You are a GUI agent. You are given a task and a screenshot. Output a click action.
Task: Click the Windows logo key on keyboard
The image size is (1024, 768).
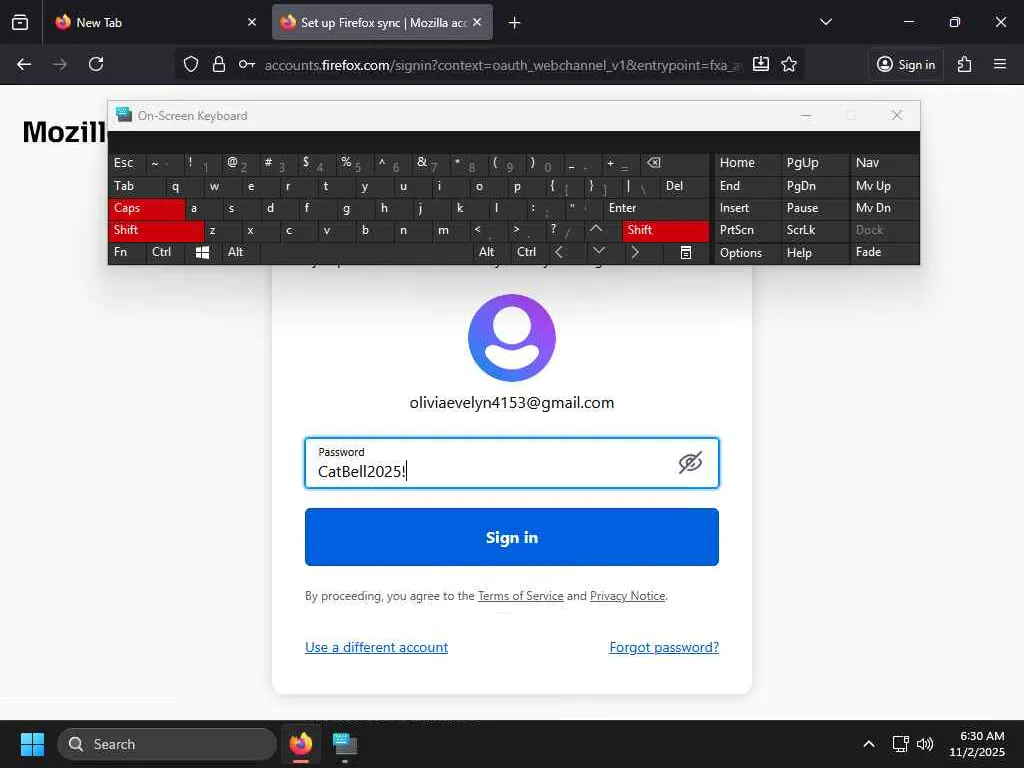202,252
